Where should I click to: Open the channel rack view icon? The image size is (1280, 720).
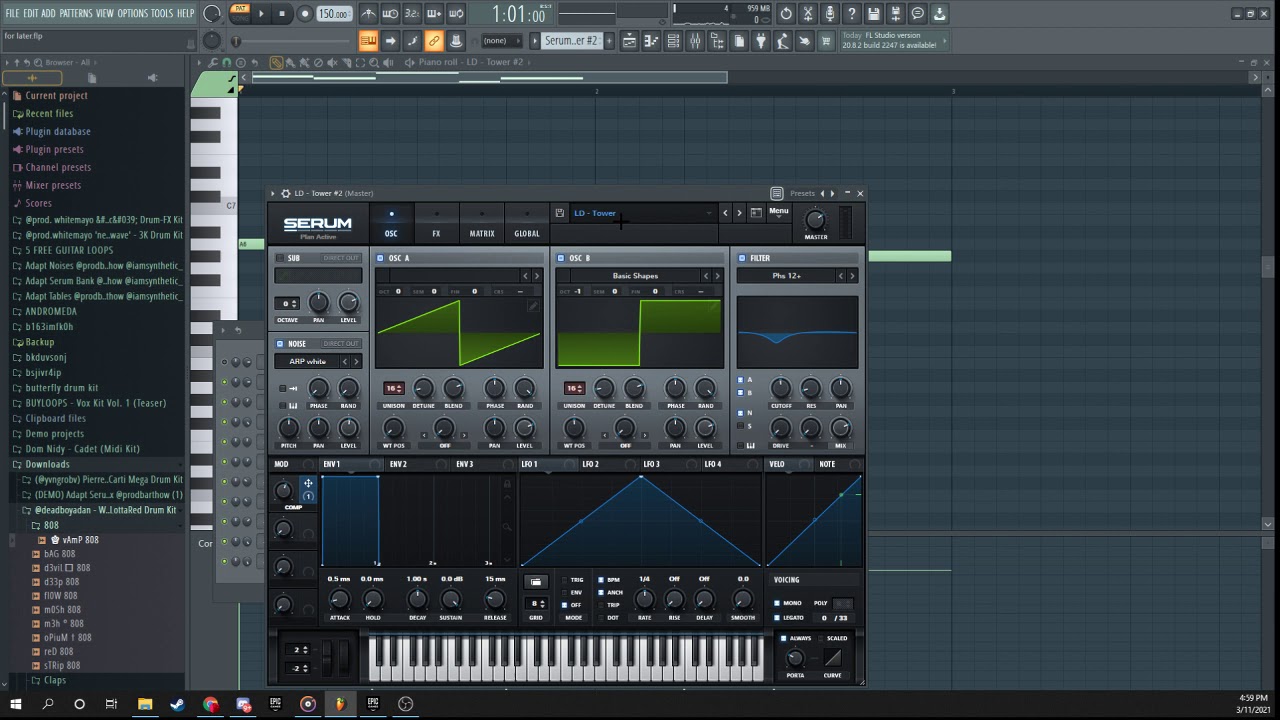pos(673,41)
